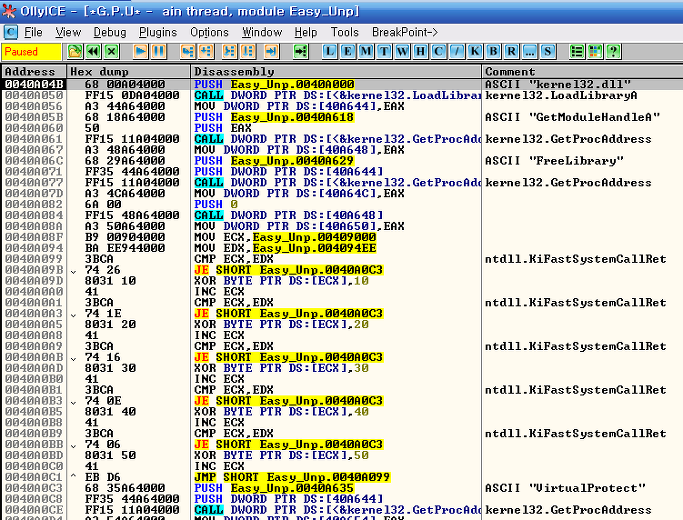Viewport: 683px width, 520px height.
Task: Select MOV EDX,Easy_Unp.004094EE instruction
Action: pos(285,248)
